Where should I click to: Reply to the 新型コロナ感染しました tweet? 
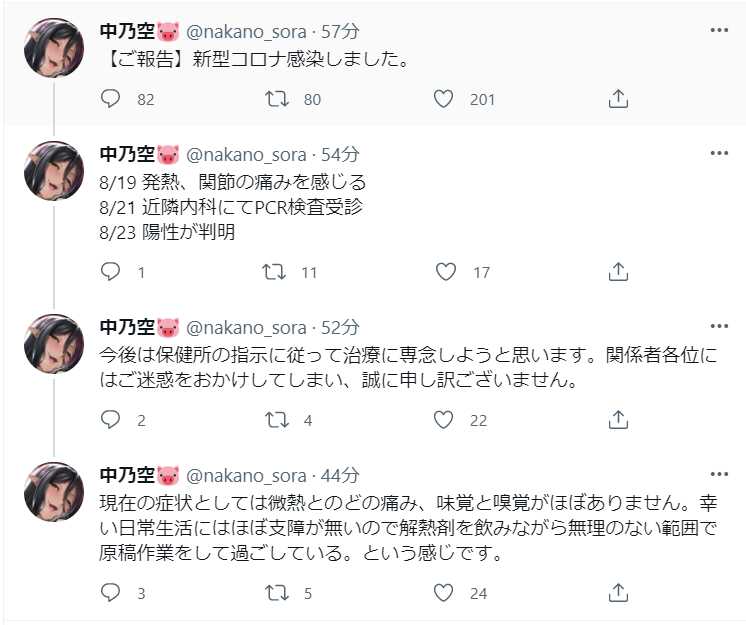click(x=111, y=98)
